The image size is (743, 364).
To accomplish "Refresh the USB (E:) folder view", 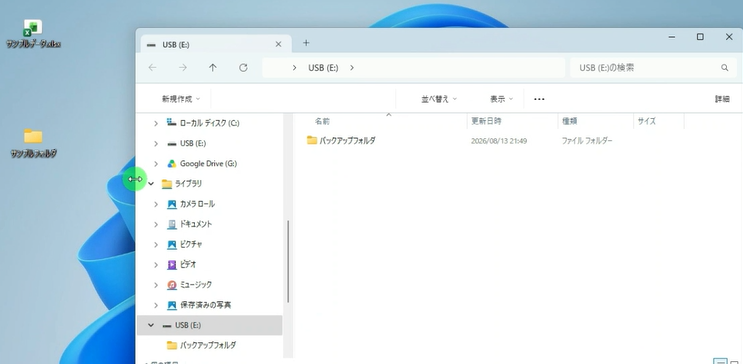I will click(x=243, y=68).
